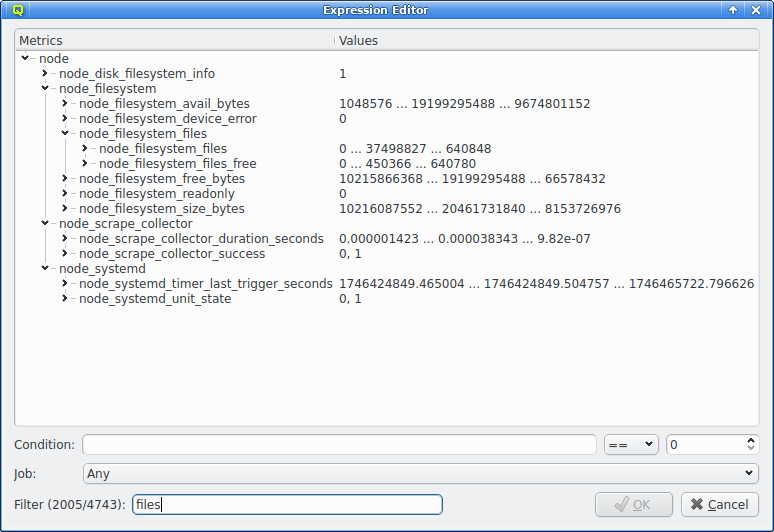Collapse the node_scrape_collector group arrow
Screen dimensions: 774x532
(x=45, y=223)
